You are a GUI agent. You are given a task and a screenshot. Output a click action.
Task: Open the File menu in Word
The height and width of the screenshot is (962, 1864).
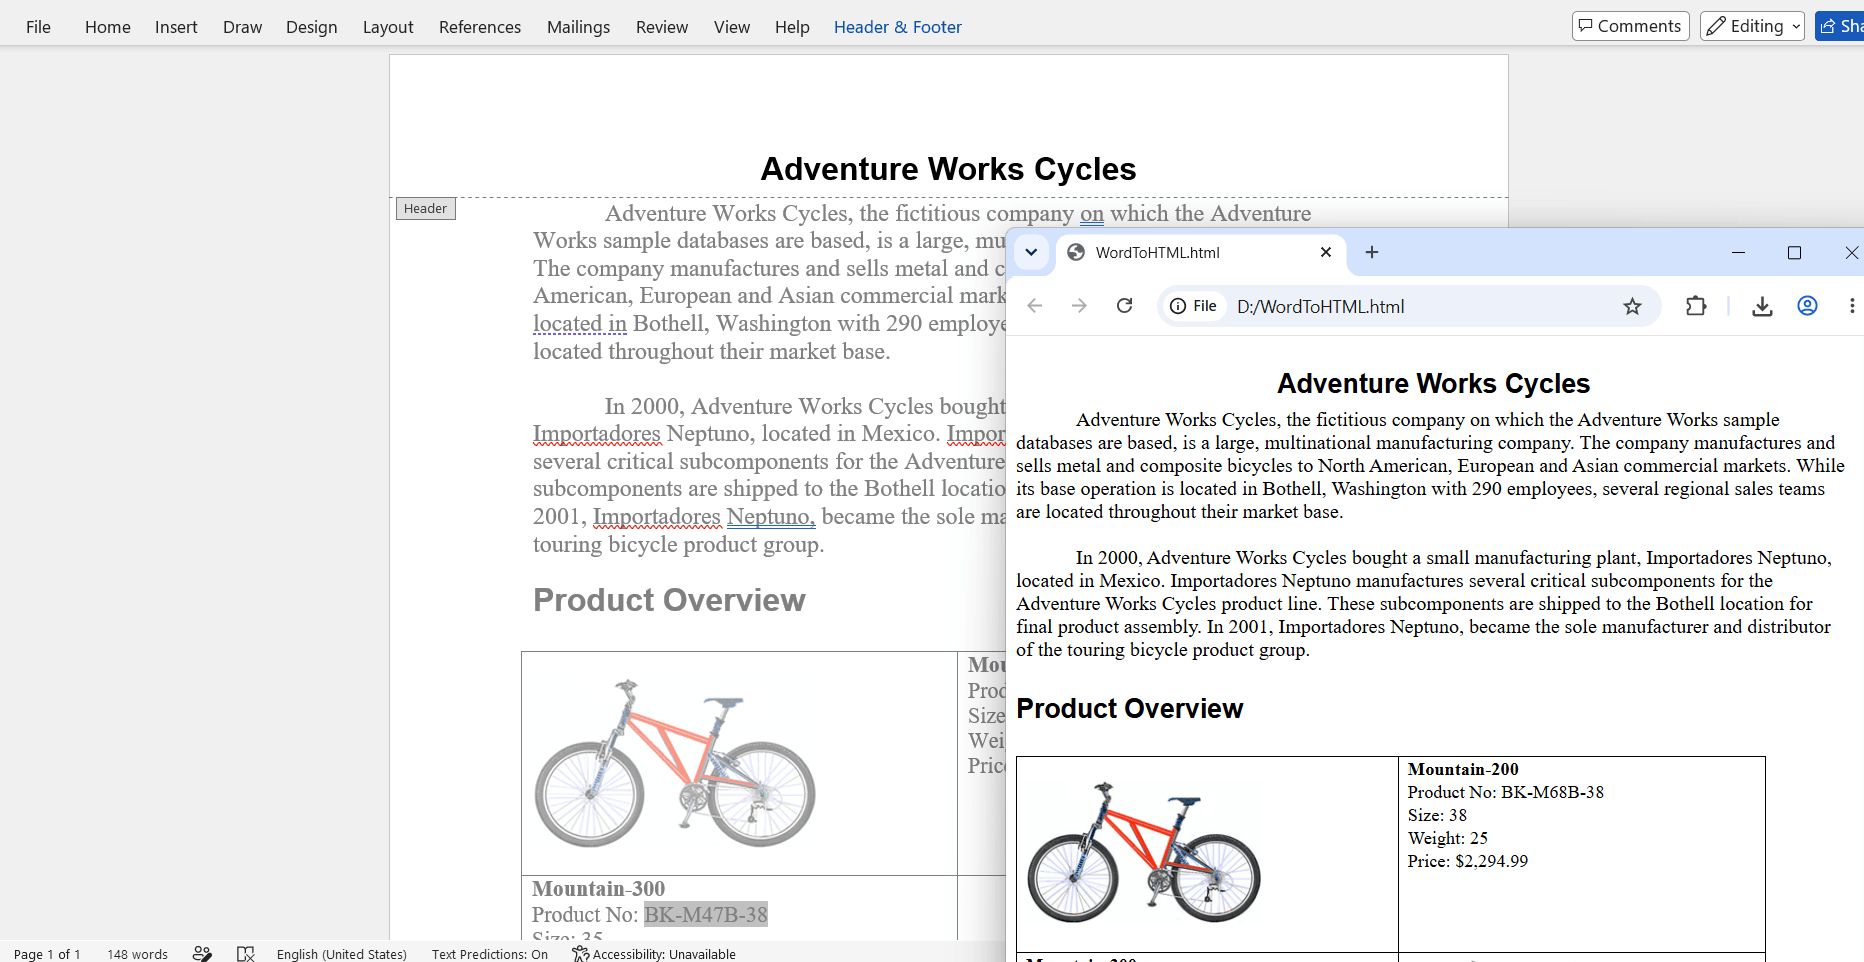[x=38, y=27]
